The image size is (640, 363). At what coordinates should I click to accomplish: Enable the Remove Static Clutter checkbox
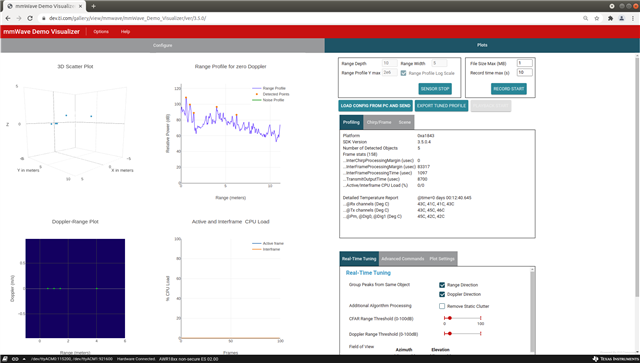[442, 306]
